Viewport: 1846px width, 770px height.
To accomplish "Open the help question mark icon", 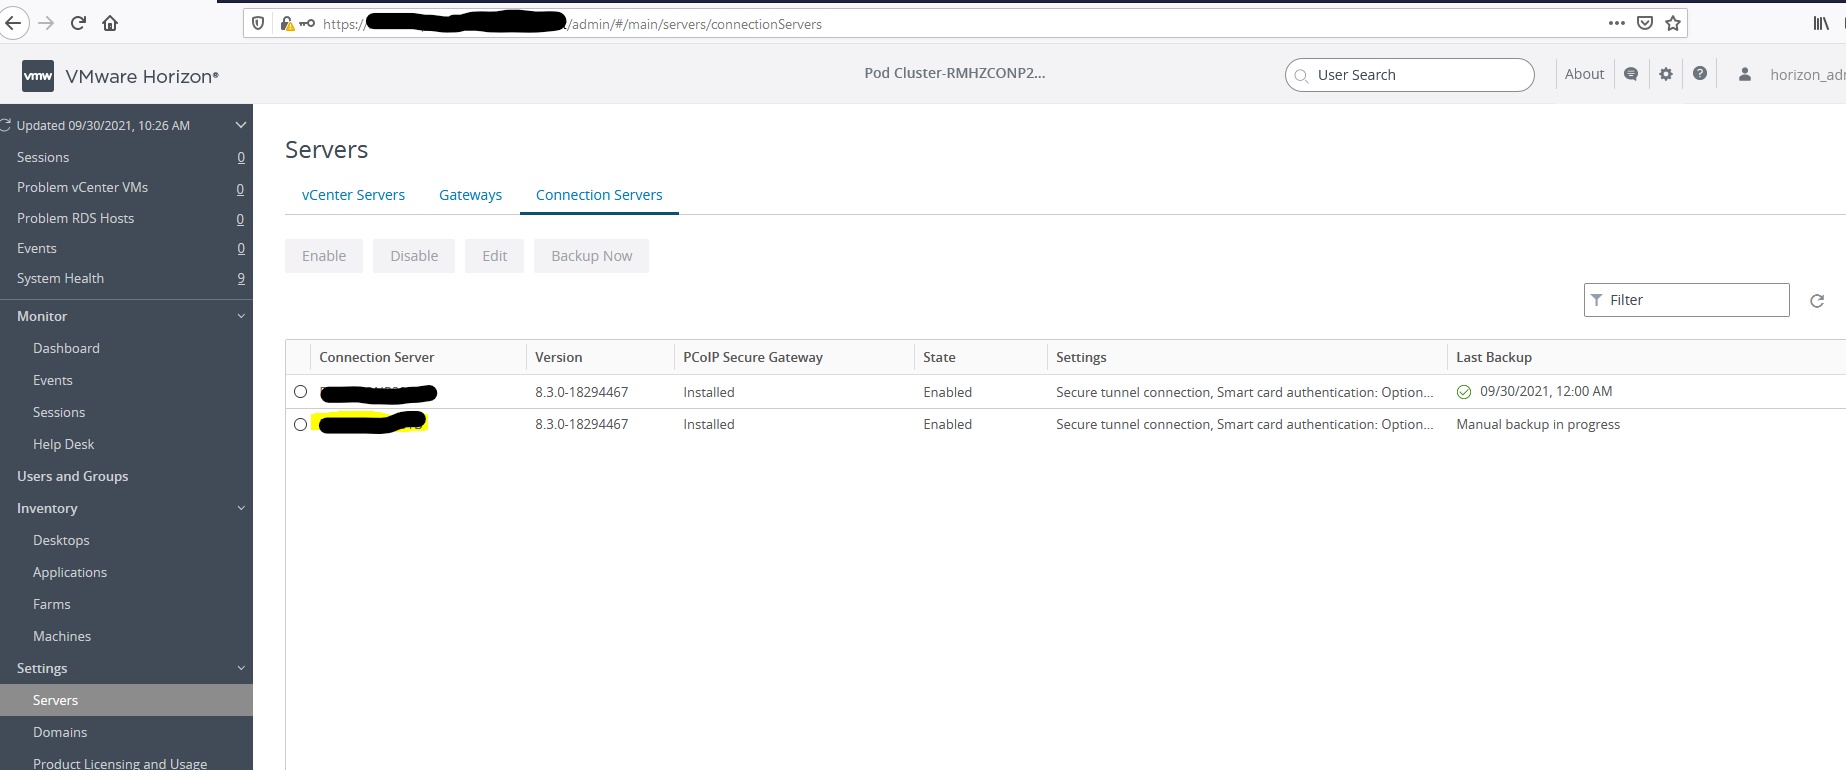I will point(1700,74).
